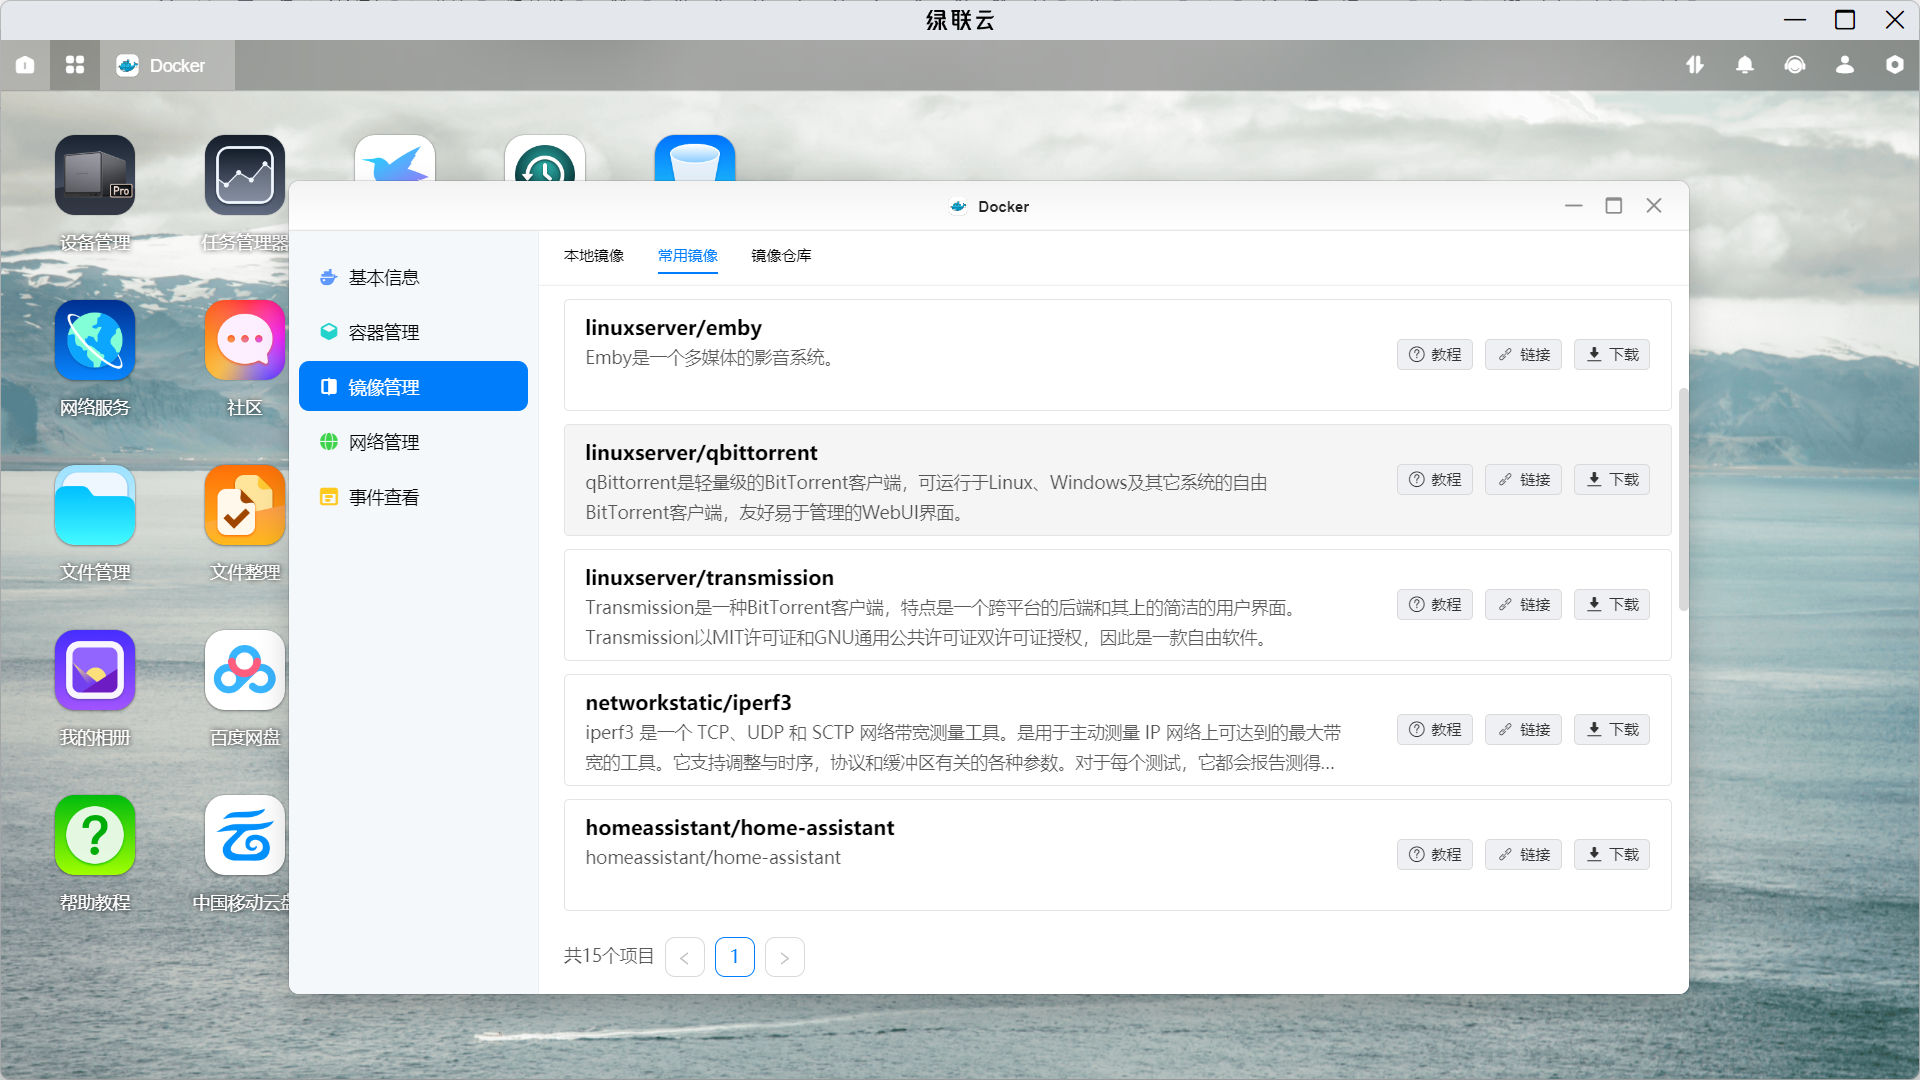Open the transfer tasks arrows icon
Screen dimensions: 1920x1080
[x=1695, y=65]
